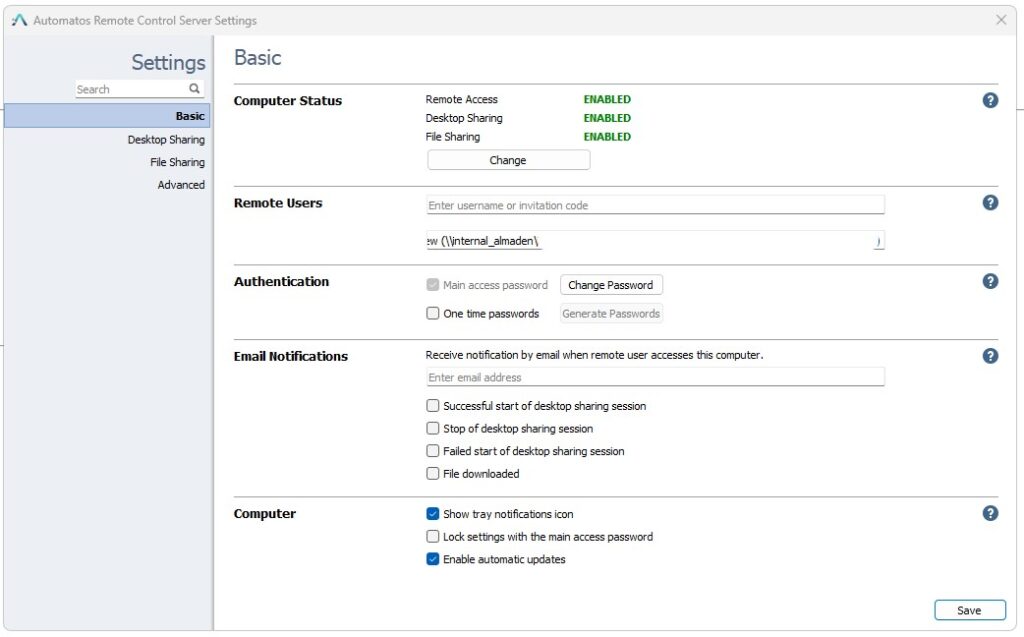Open help for Email Notifications section
Viewport: 1024px width, 637px height.
pos(990,355)
